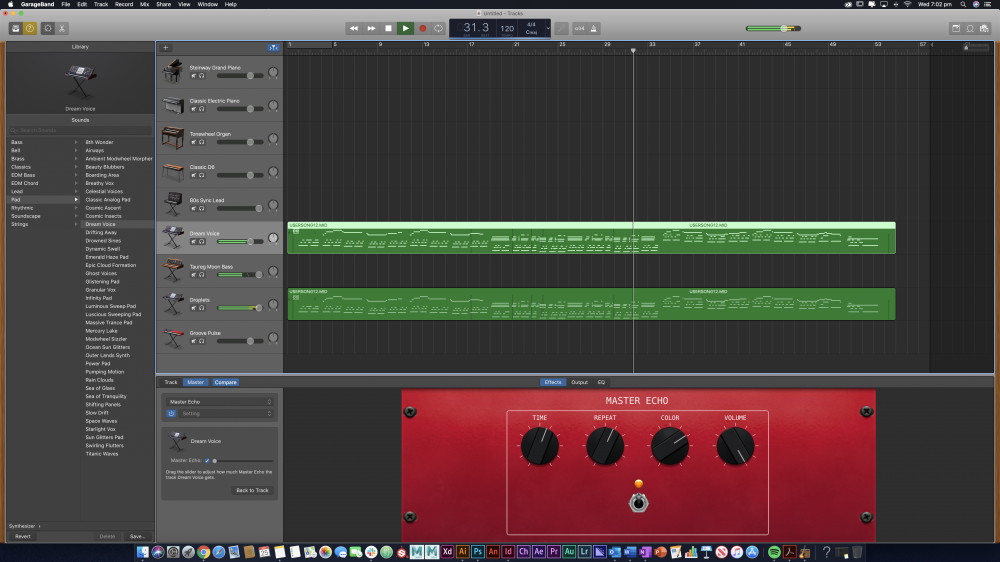The image size is (1000, 562).
Task: Open the Apple Loops browser button
Action: (x=970, y=28)
